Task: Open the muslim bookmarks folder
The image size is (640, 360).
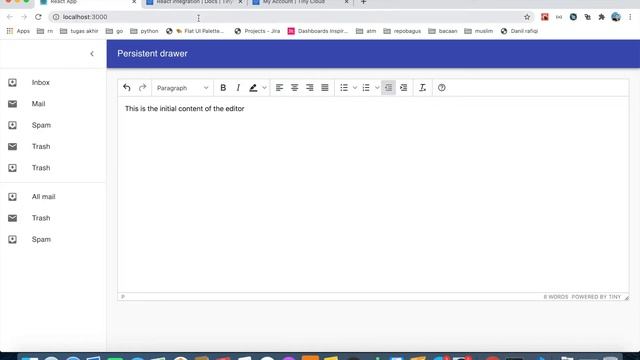Action: [478, 31]
